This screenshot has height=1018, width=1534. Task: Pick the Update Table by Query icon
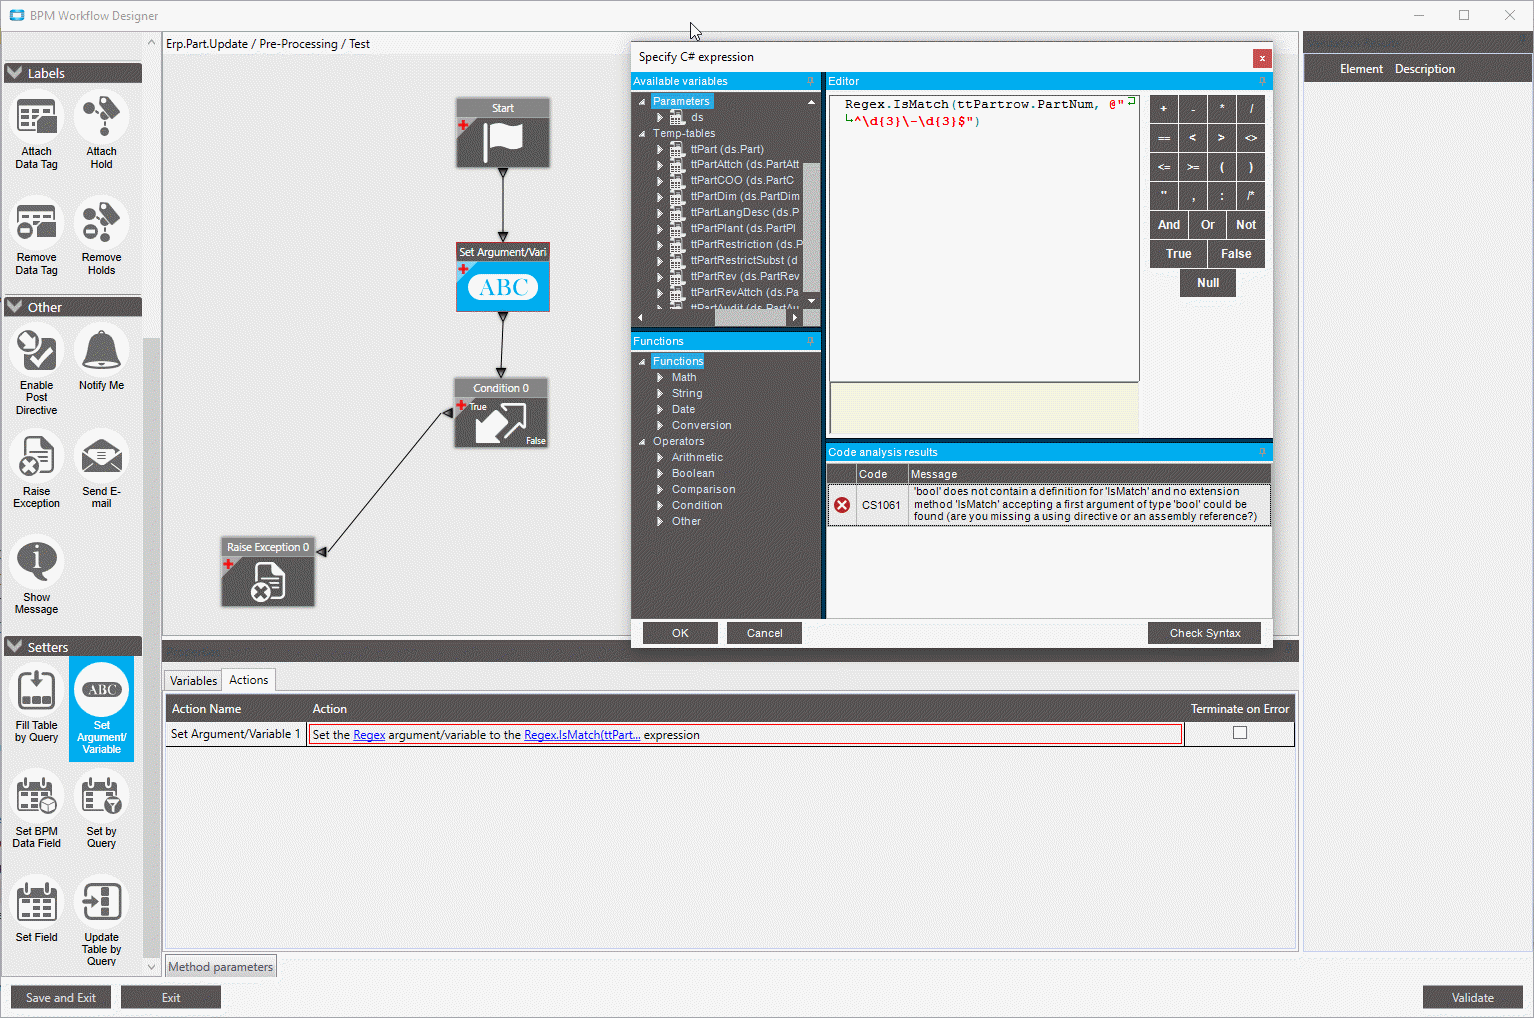[x=101, y=903]
